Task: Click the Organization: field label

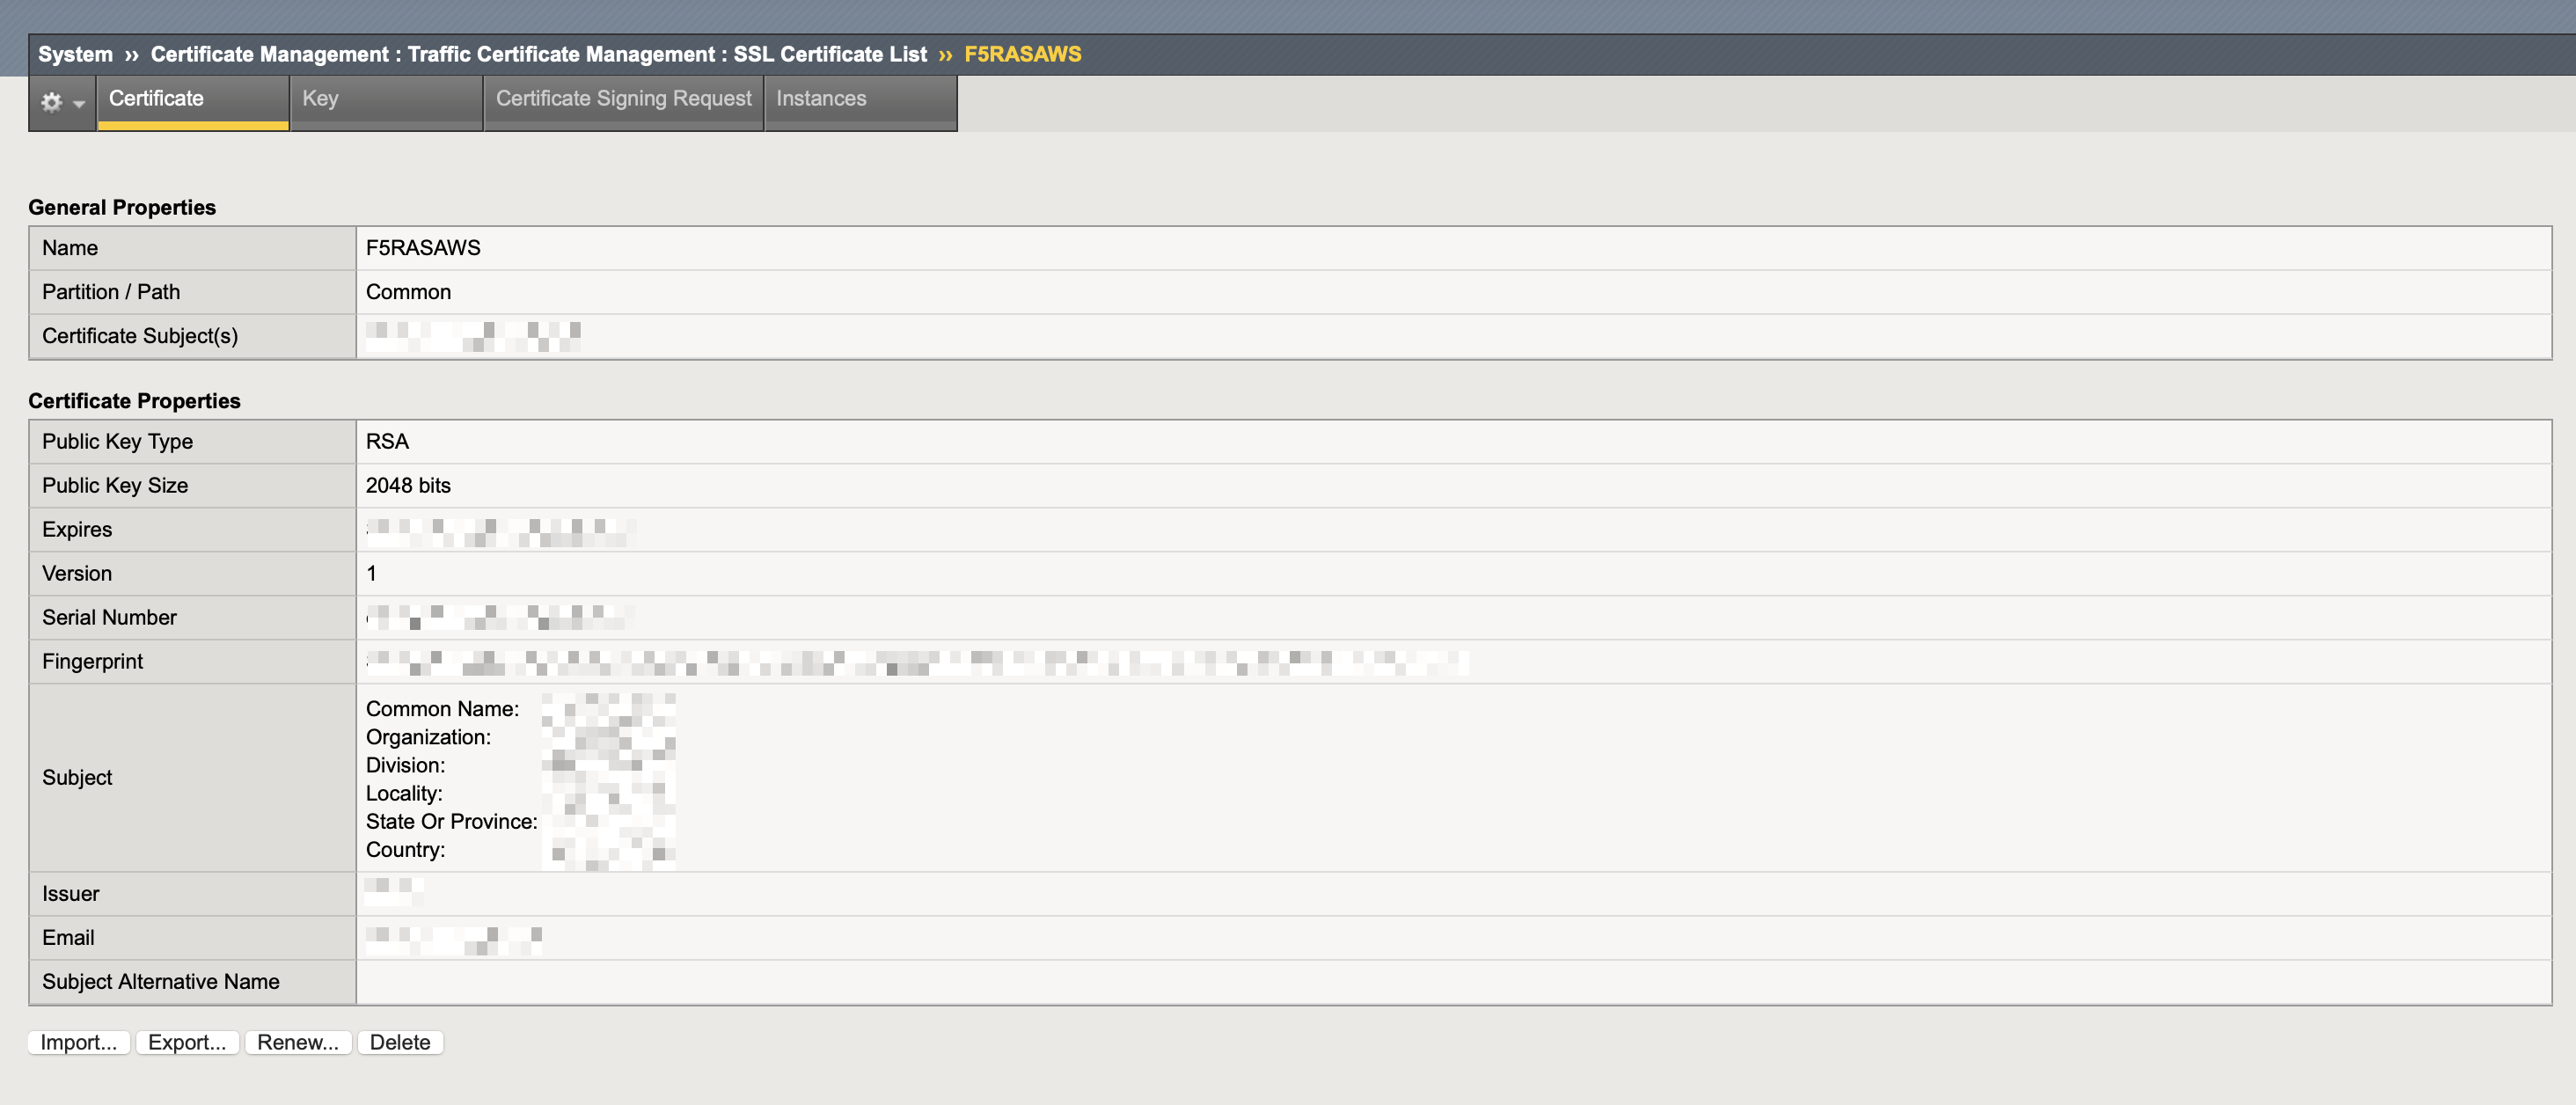Action: tap(428, 737)
